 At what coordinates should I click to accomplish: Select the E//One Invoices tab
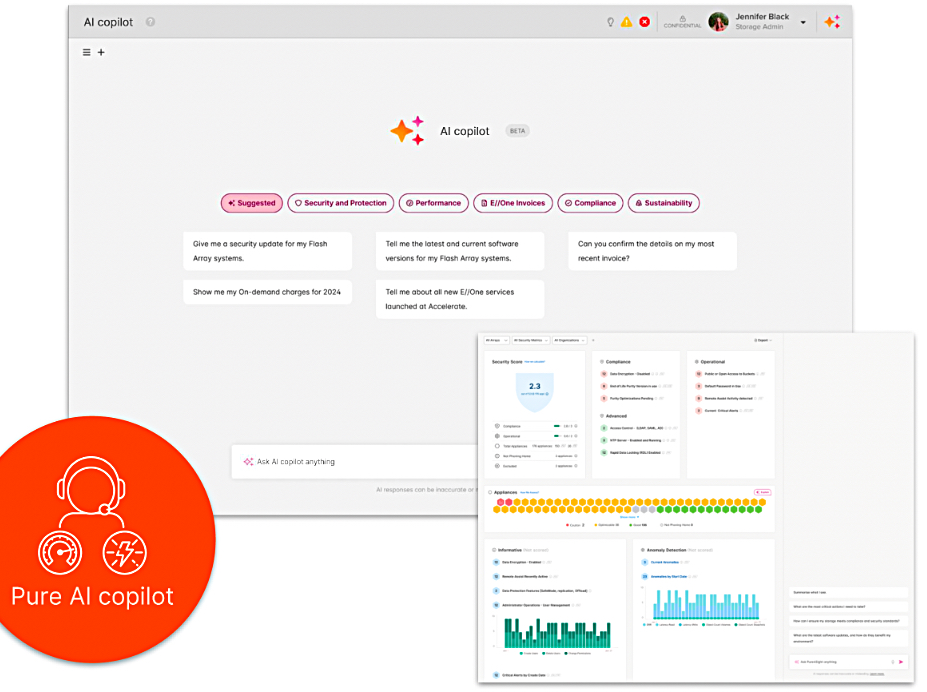click(x=513, y=203)
